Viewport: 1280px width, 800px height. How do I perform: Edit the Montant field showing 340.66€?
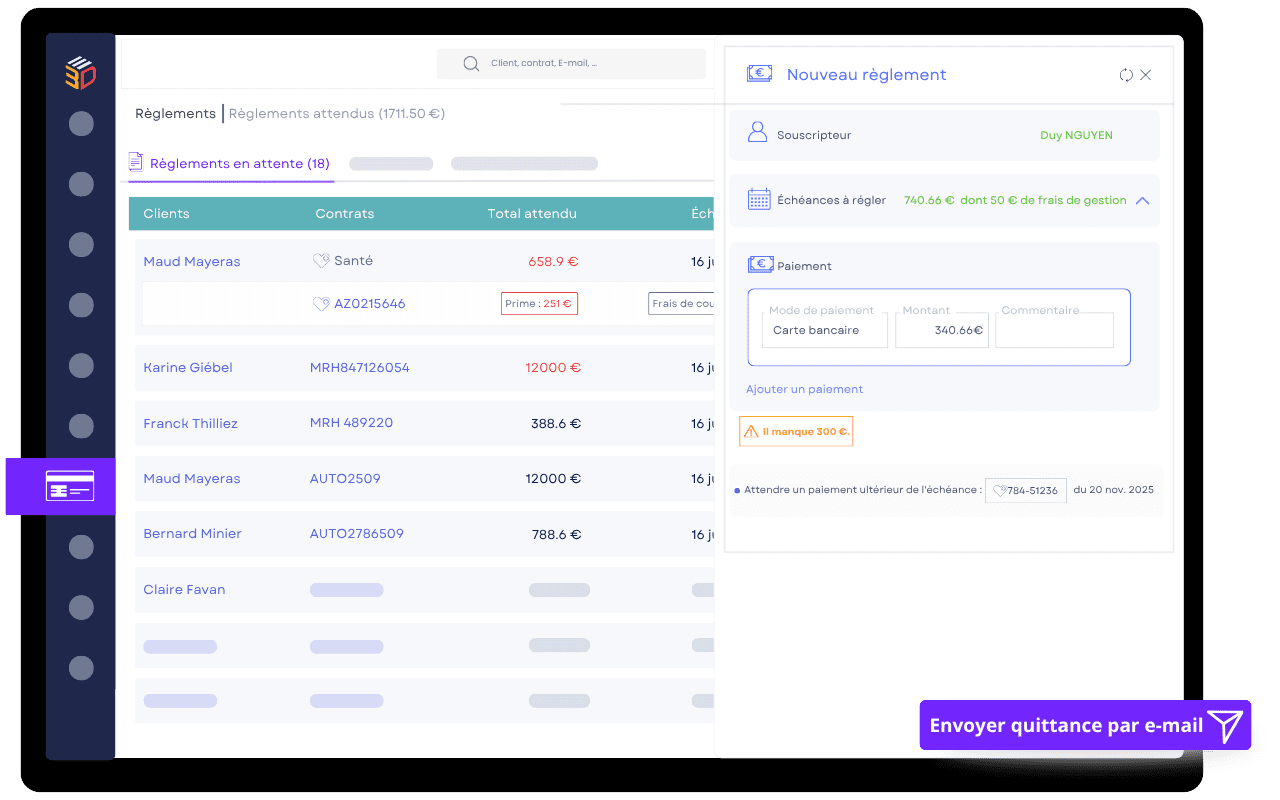941,328
